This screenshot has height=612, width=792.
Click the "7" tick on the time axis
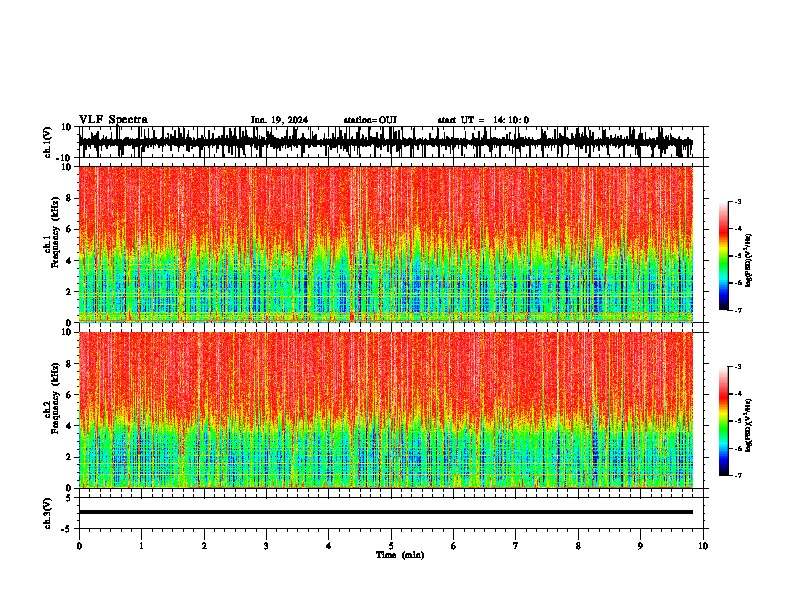(x=516, y=546)
